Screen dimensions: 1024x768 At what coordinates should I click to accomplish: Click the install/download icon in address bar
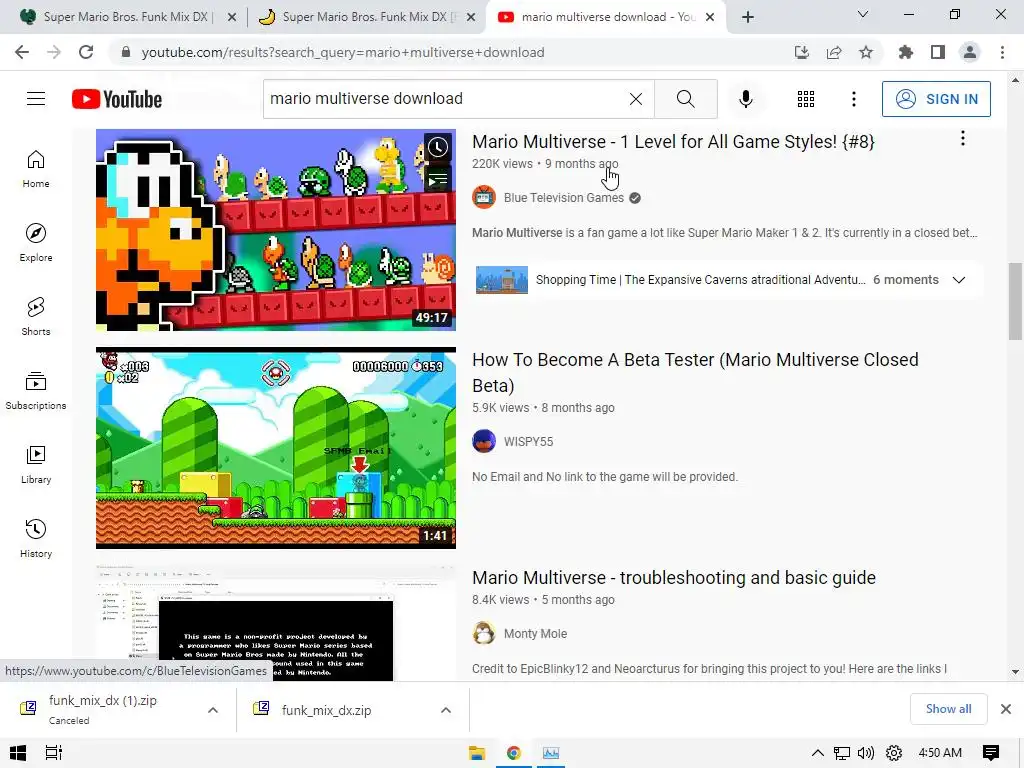pyautogui.click(x=802, y=52)
